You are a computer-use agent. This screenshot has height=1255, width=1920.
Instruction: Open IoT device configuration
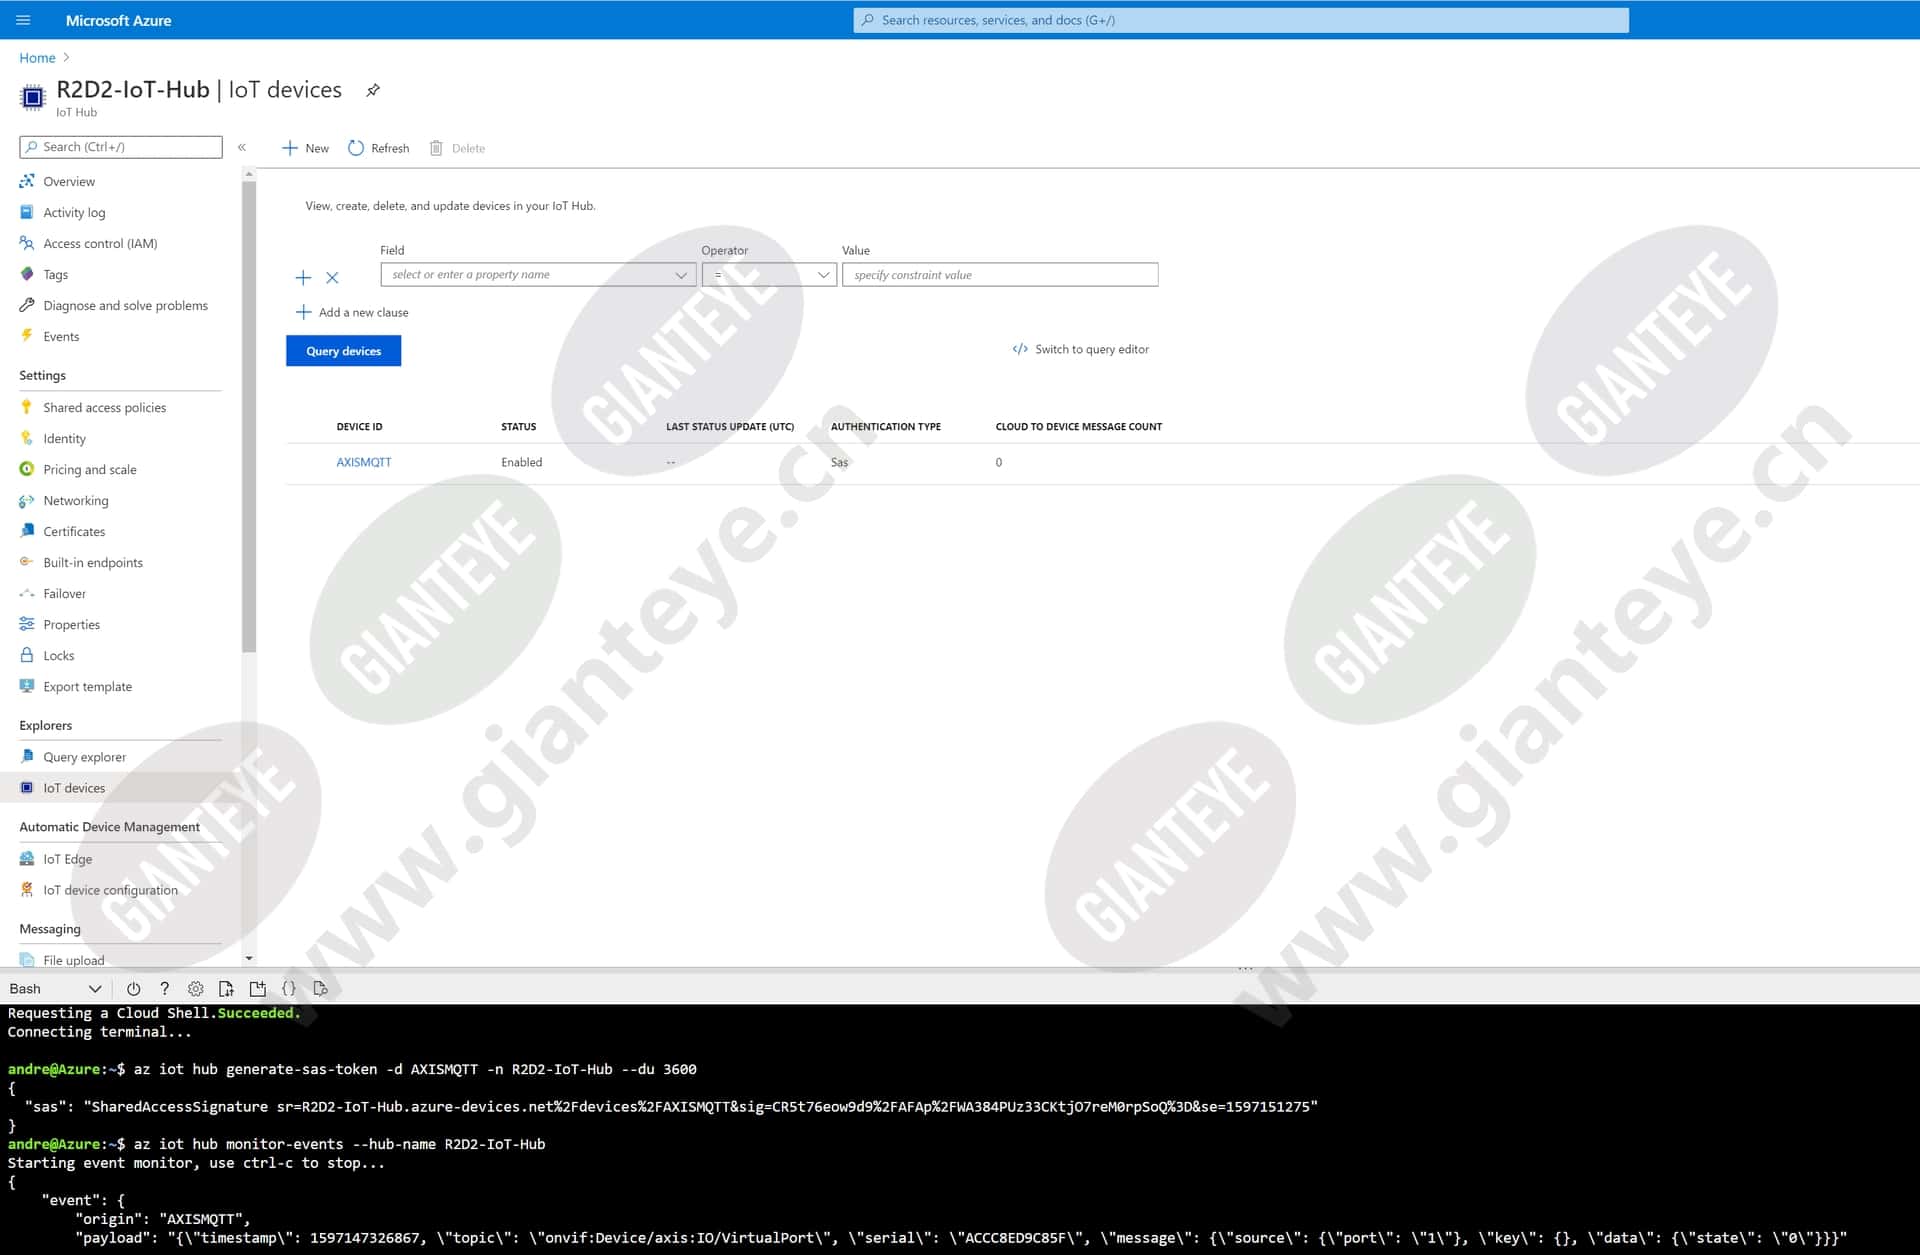tap(110, 890)
